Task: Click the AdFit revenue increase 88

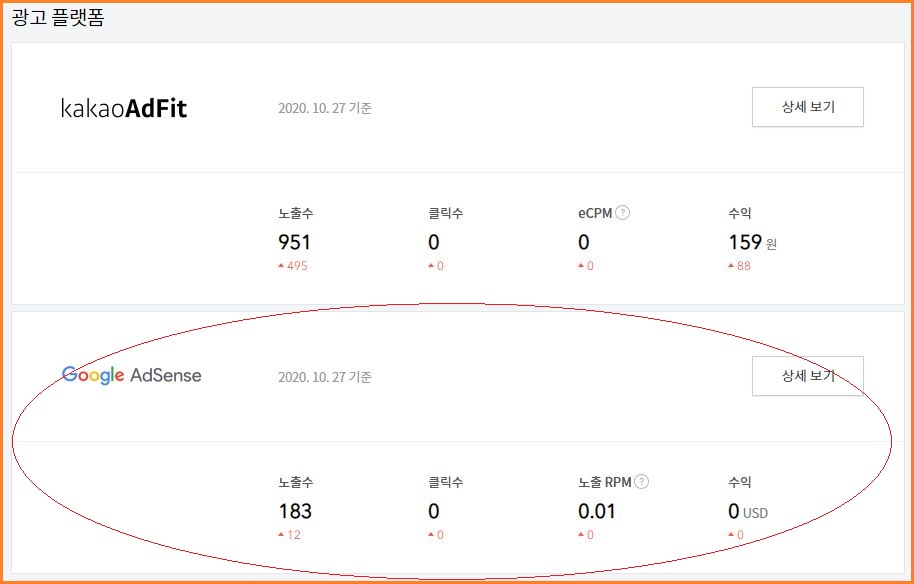Action: point(739,266)
